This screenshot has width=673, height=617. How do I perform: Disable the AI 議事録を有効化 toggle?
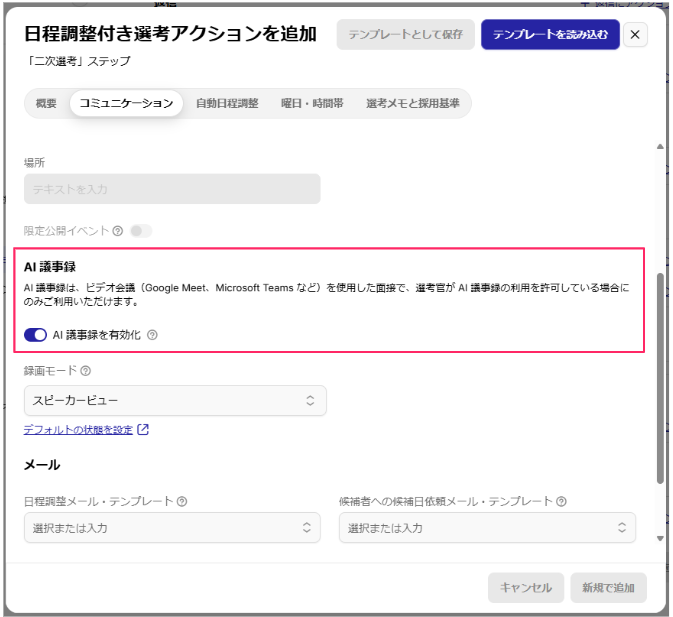[x=35, y=335]
